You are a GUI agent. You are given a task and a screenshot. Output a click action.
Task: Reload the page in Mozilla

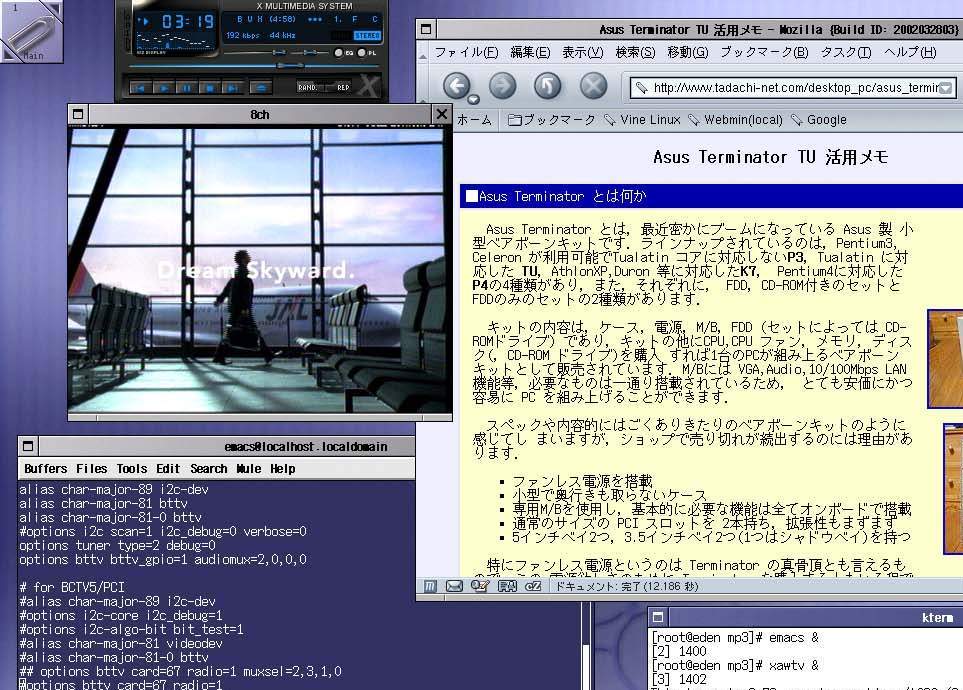tap(548, 85)
